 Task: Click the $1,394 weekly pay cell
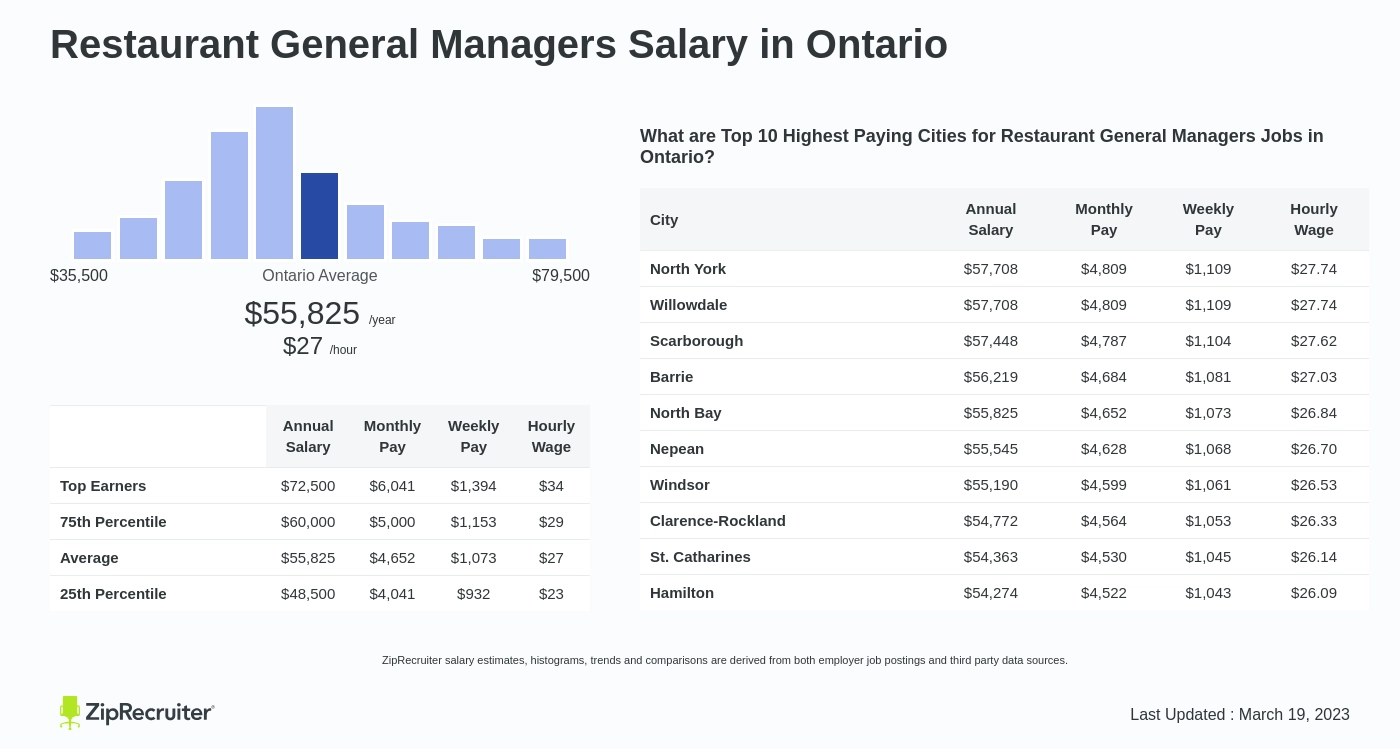click(x=474, y=486)
